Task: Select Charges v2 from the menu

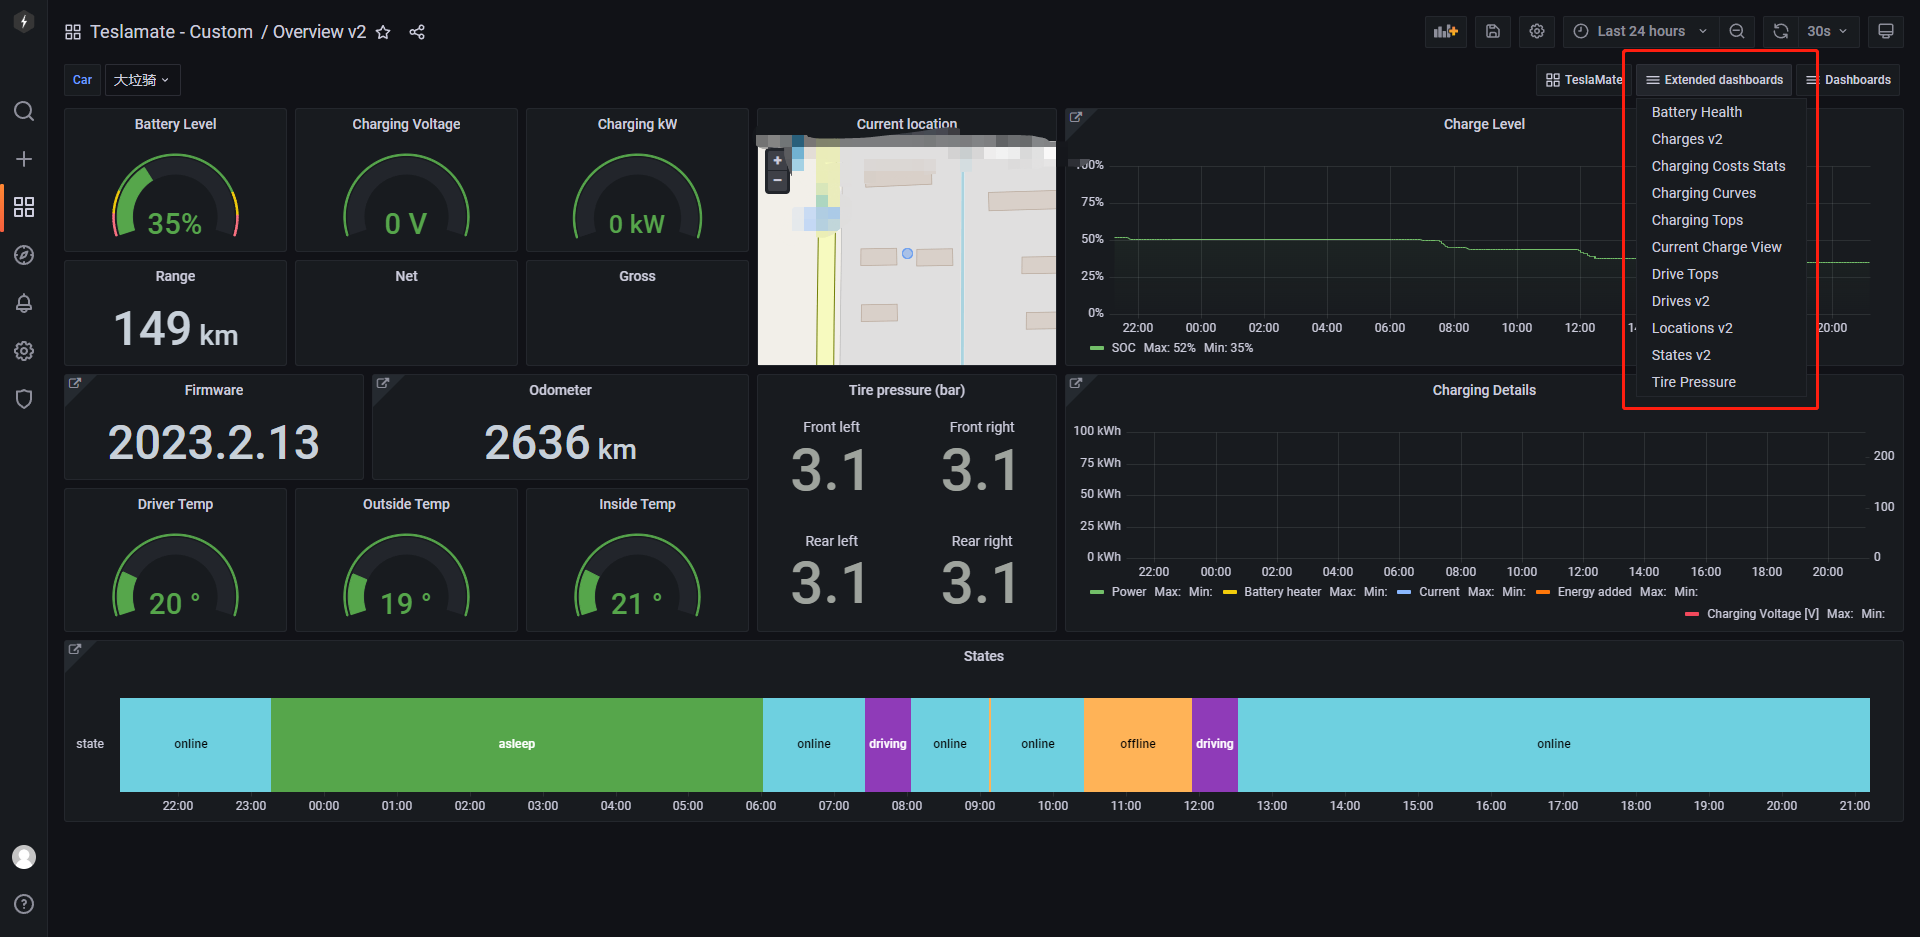Action: [1686, 139]
